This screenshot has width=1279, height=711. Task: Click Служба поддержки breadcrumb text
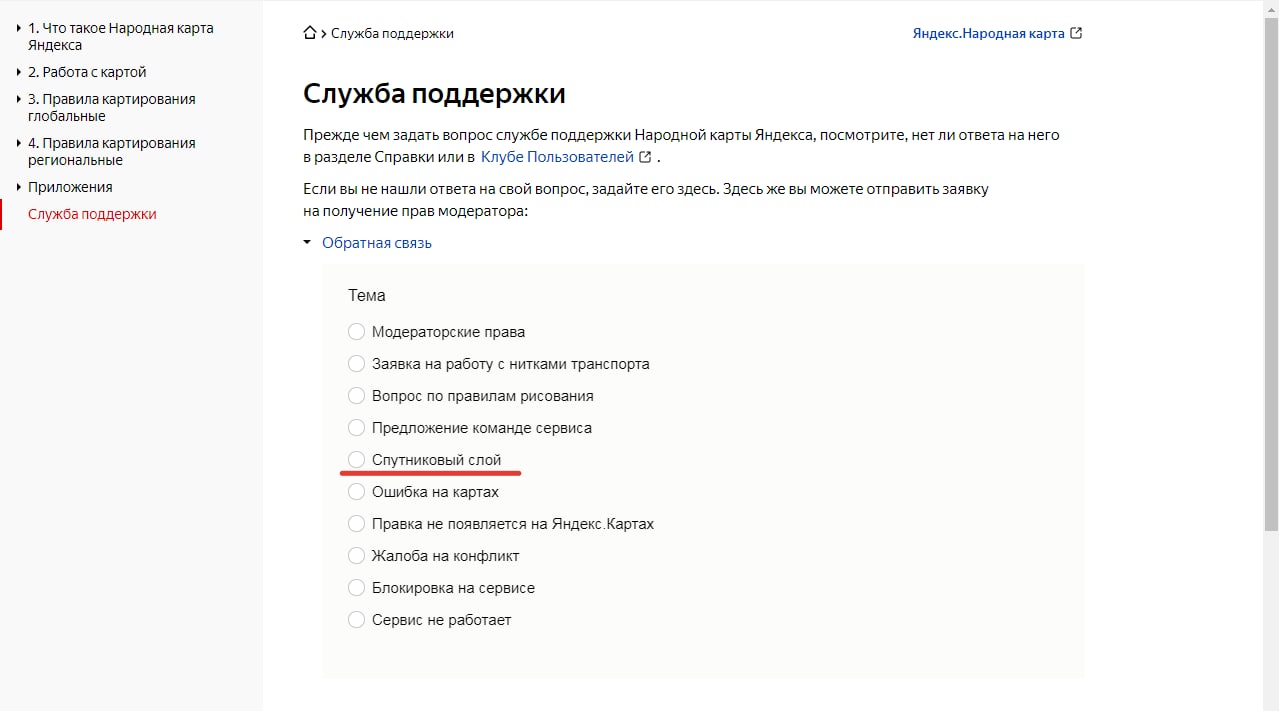point(392,33)
